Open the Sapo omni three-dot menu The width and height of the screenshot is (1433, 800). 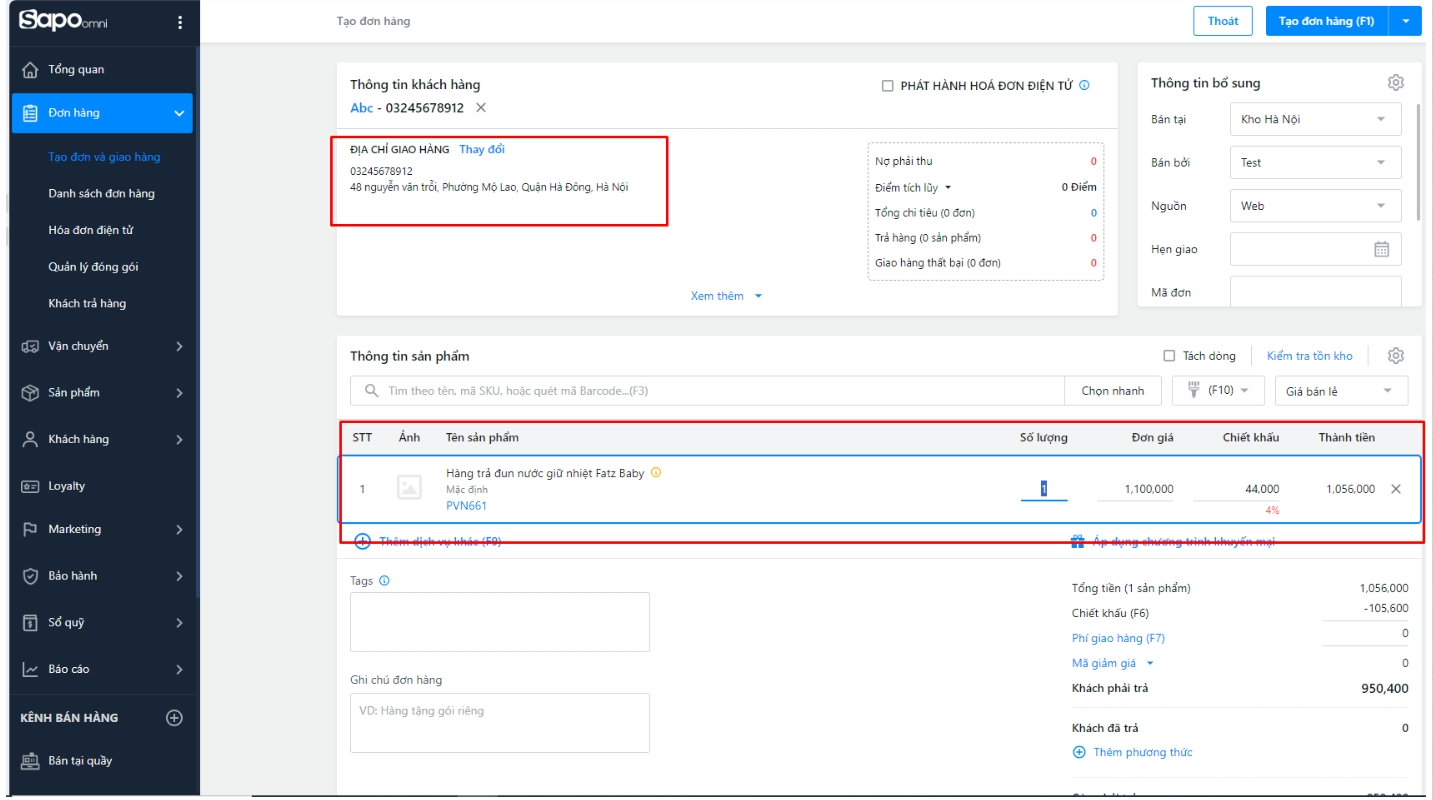[180, 22]
